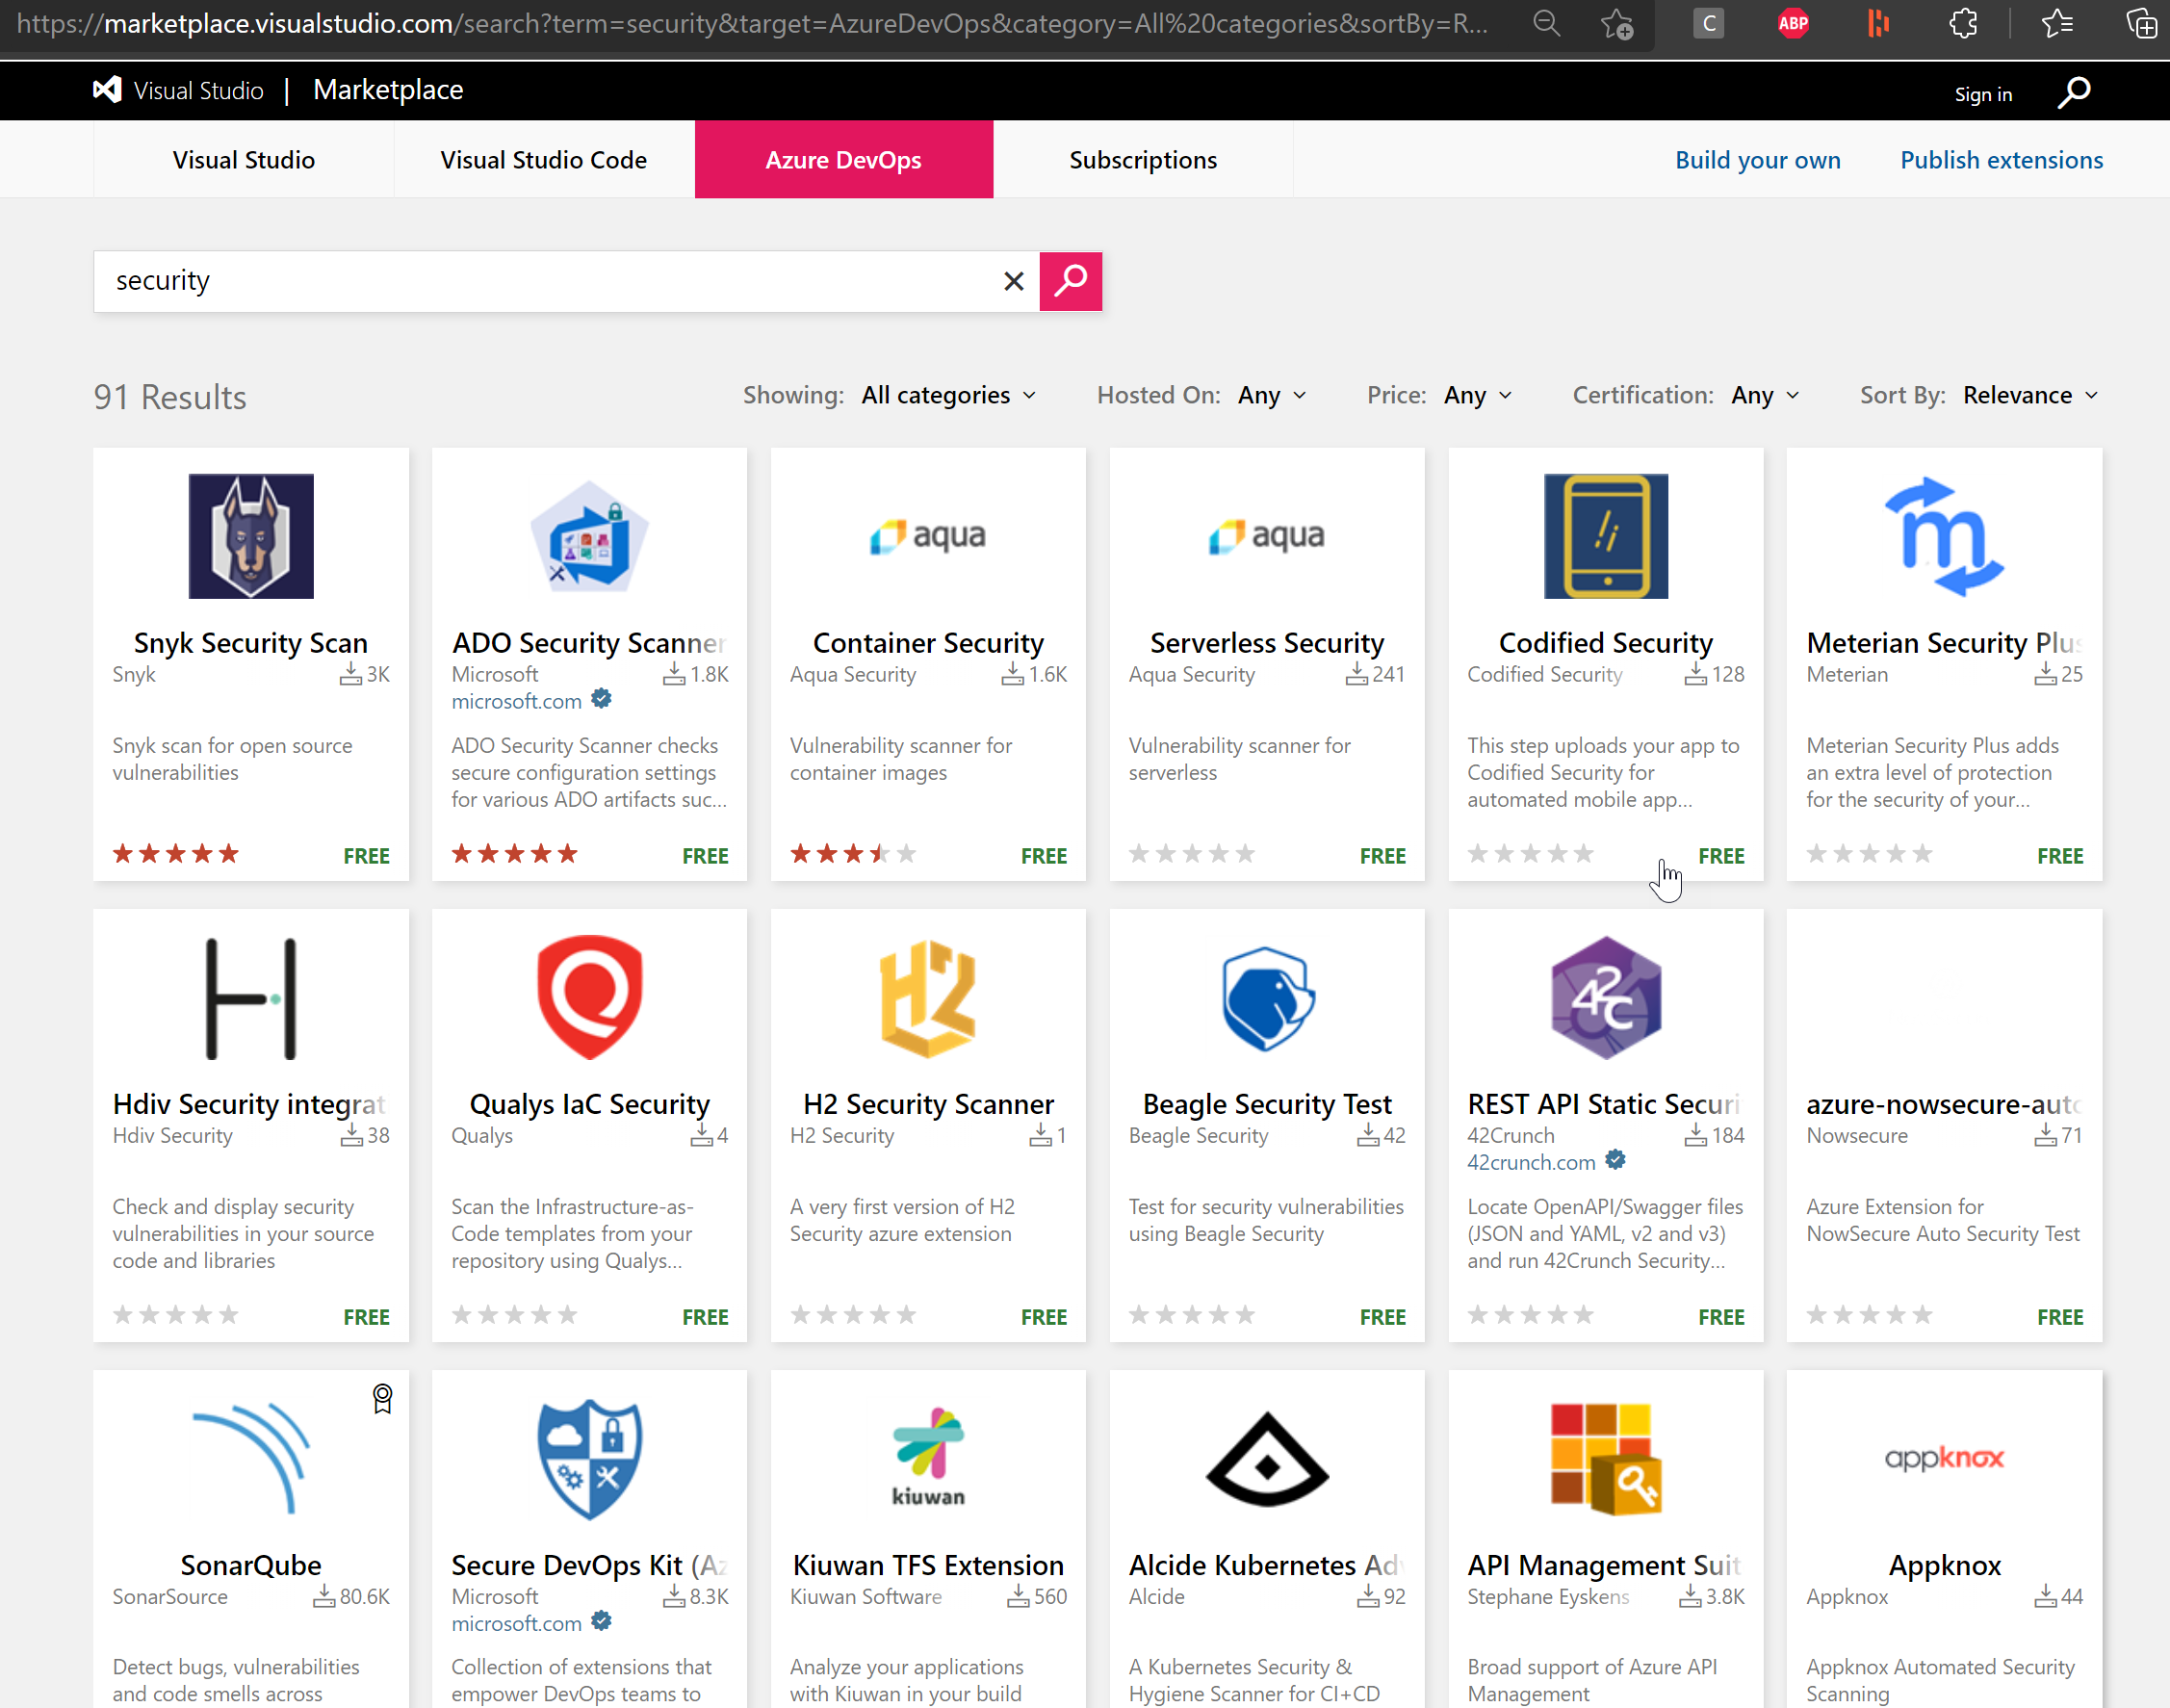Click the magenta search magnifier button
Viewport: 2170px width, 1708px height.
pyautogui.click(x=1070, y=281)
